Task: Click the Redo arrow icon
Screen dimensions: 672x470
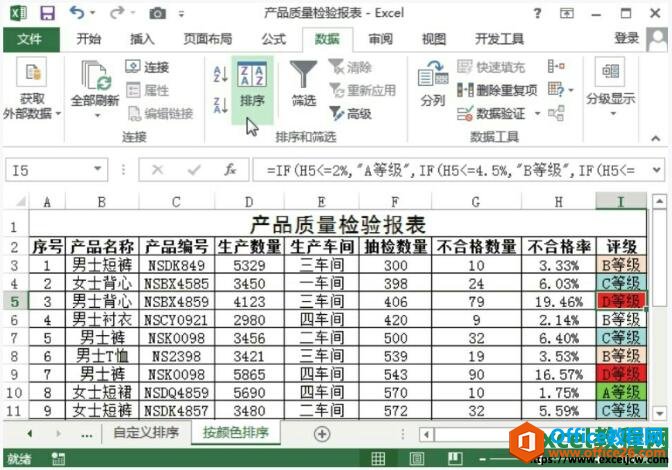Action: 117,13
